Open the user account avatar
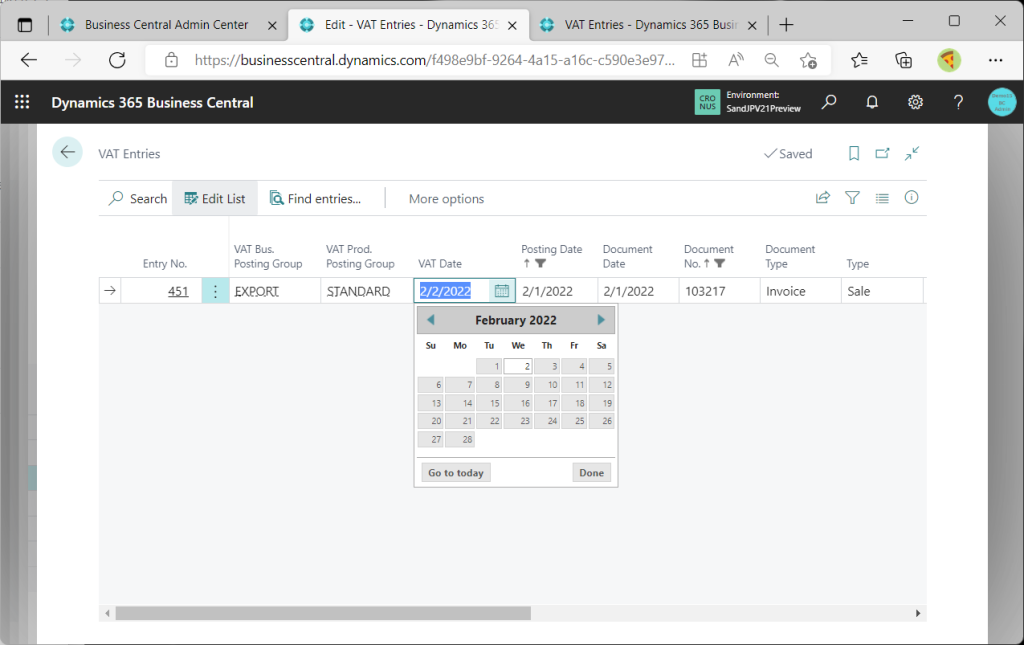Image resolution: width=1024 pixels, height=645 pixels. pyautogui.click(x=1002, y=102)
